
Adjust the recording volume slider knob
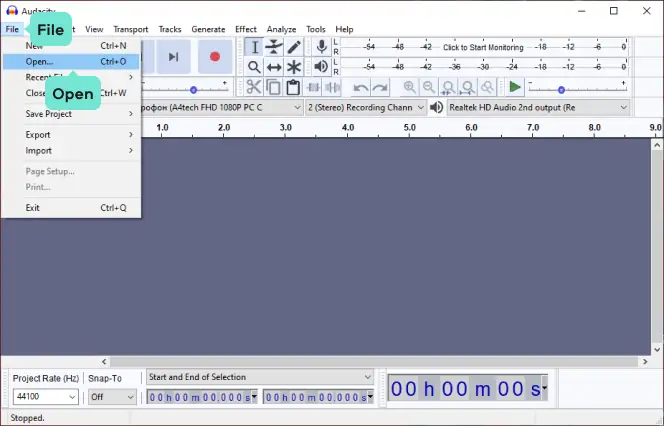(194, 90)
